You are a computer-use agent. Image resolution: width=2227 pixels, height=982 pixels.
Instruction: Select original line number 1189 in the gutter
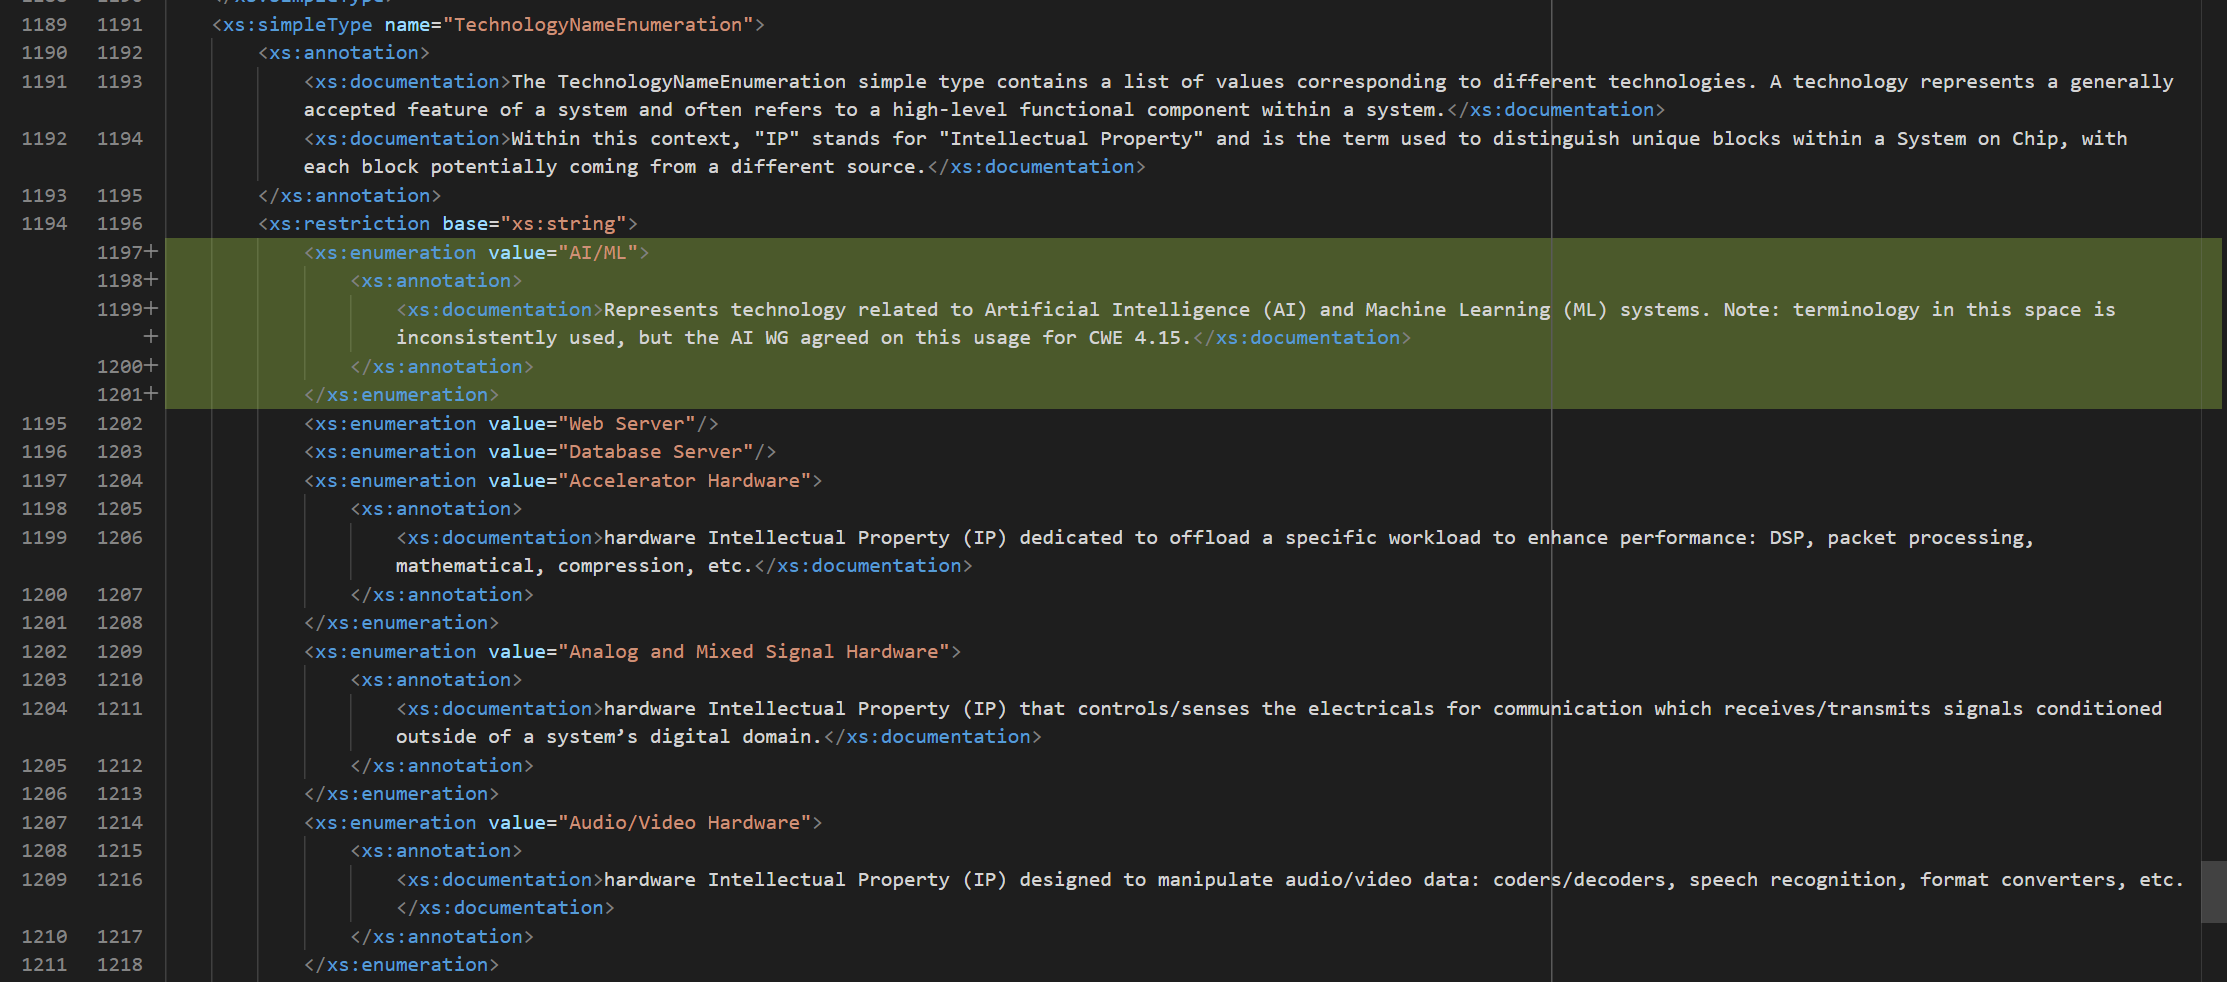[44, 24]
